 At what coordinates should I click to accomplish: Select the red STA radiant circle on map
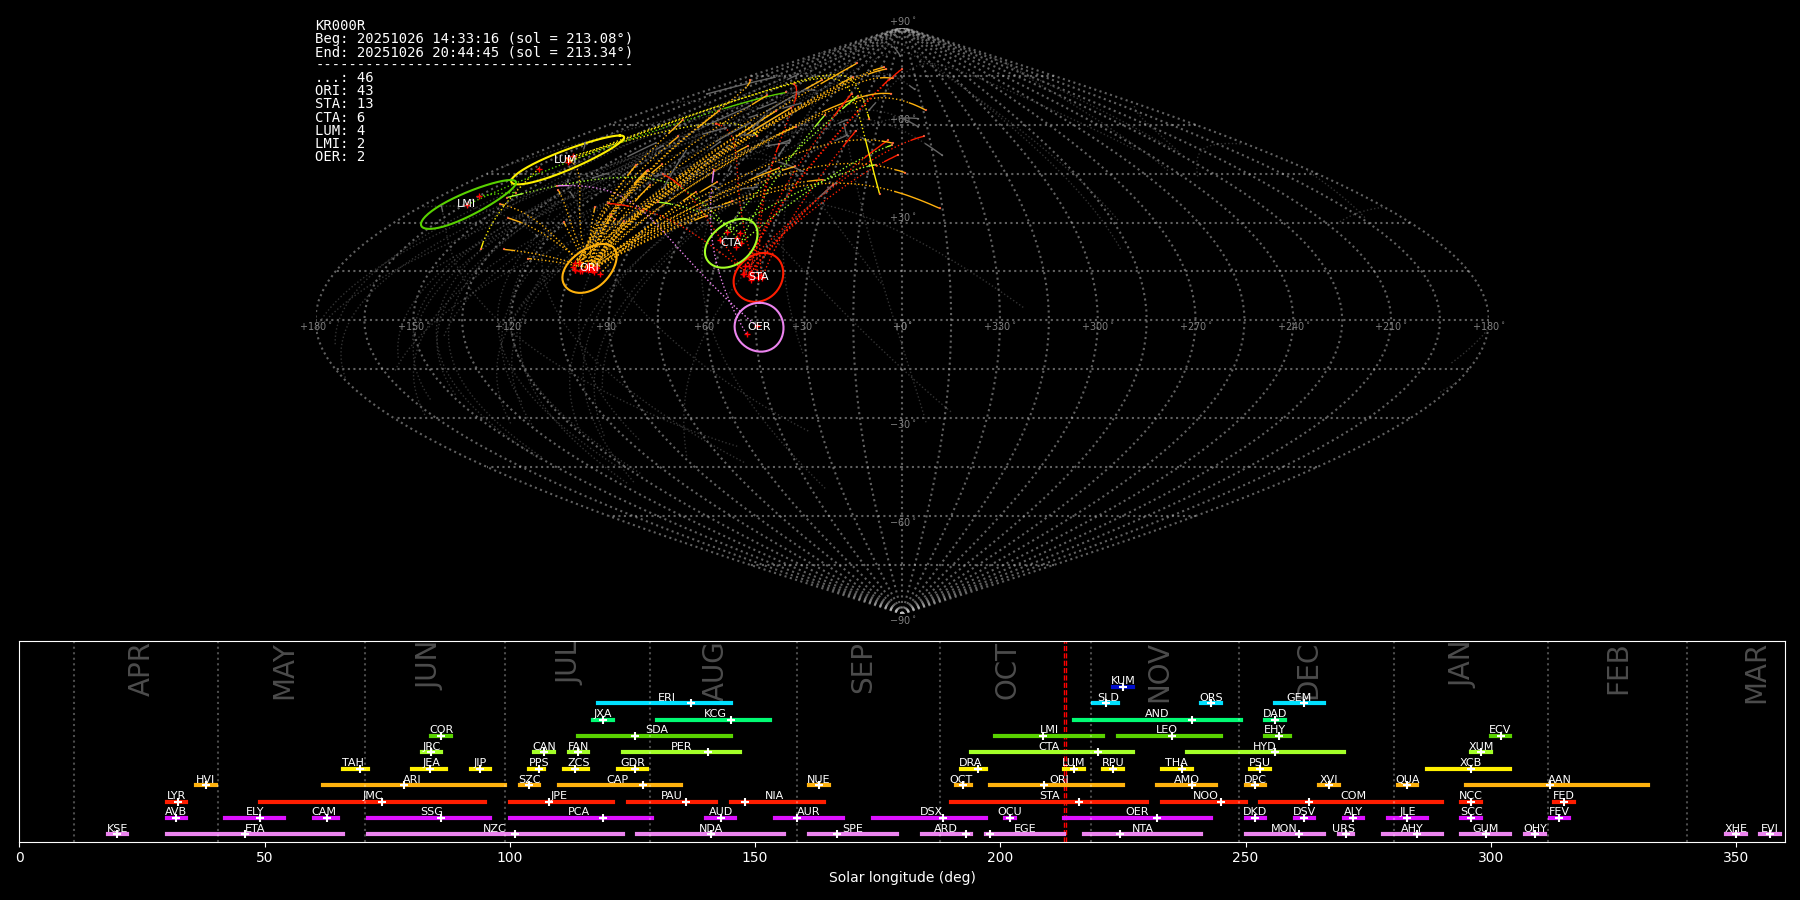[758, 277]
